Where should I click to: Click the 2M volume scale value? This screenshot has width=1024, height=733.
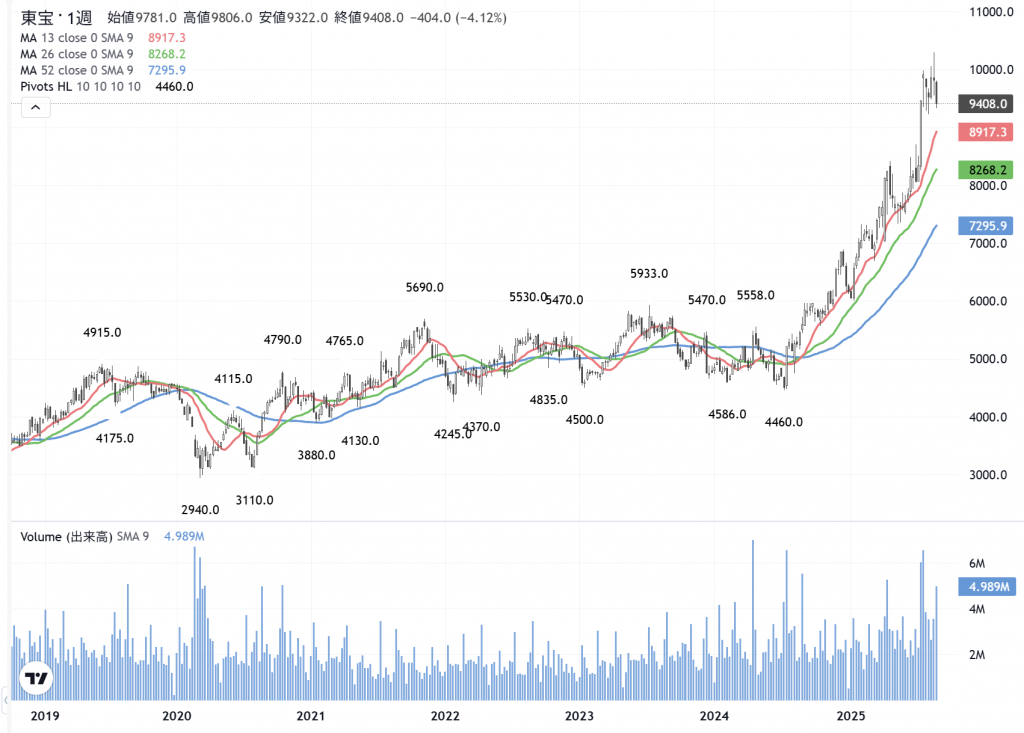coord(977,655)
